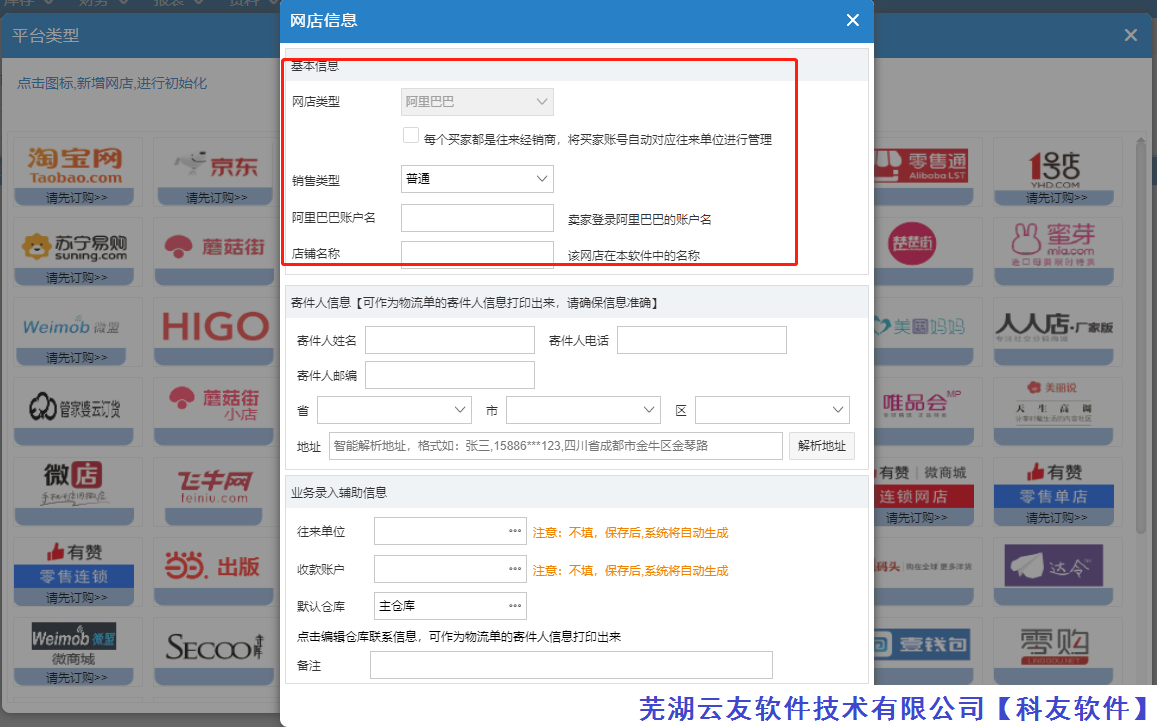Close the 平台类型 window
The image size is (1157, 727).
coord(1130,35)
